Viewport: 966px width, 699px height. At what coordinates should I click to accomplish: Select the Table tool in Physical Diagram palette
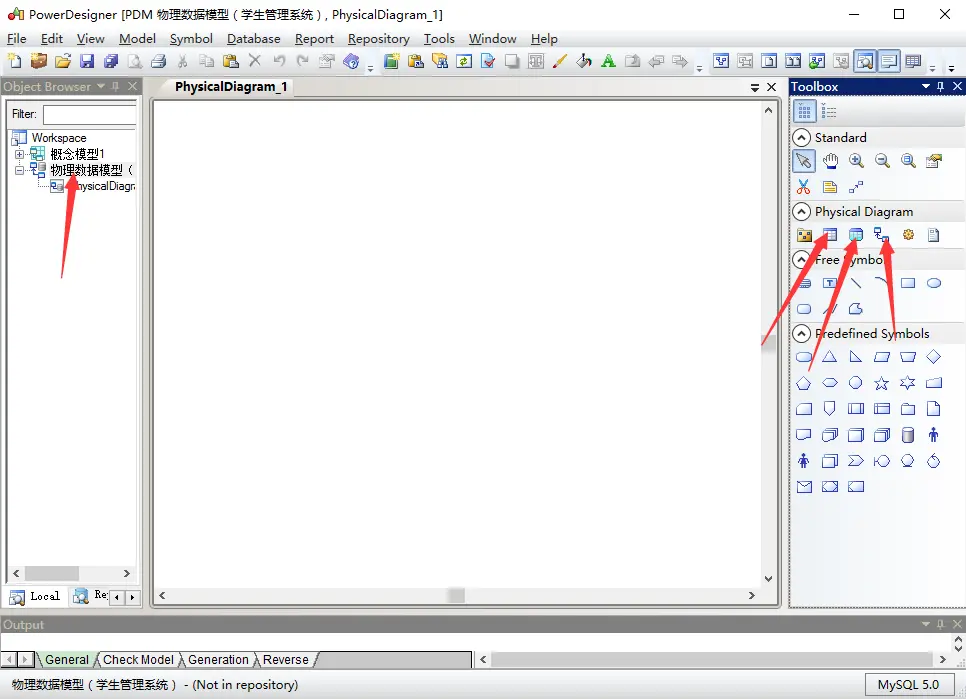(829, 234)
